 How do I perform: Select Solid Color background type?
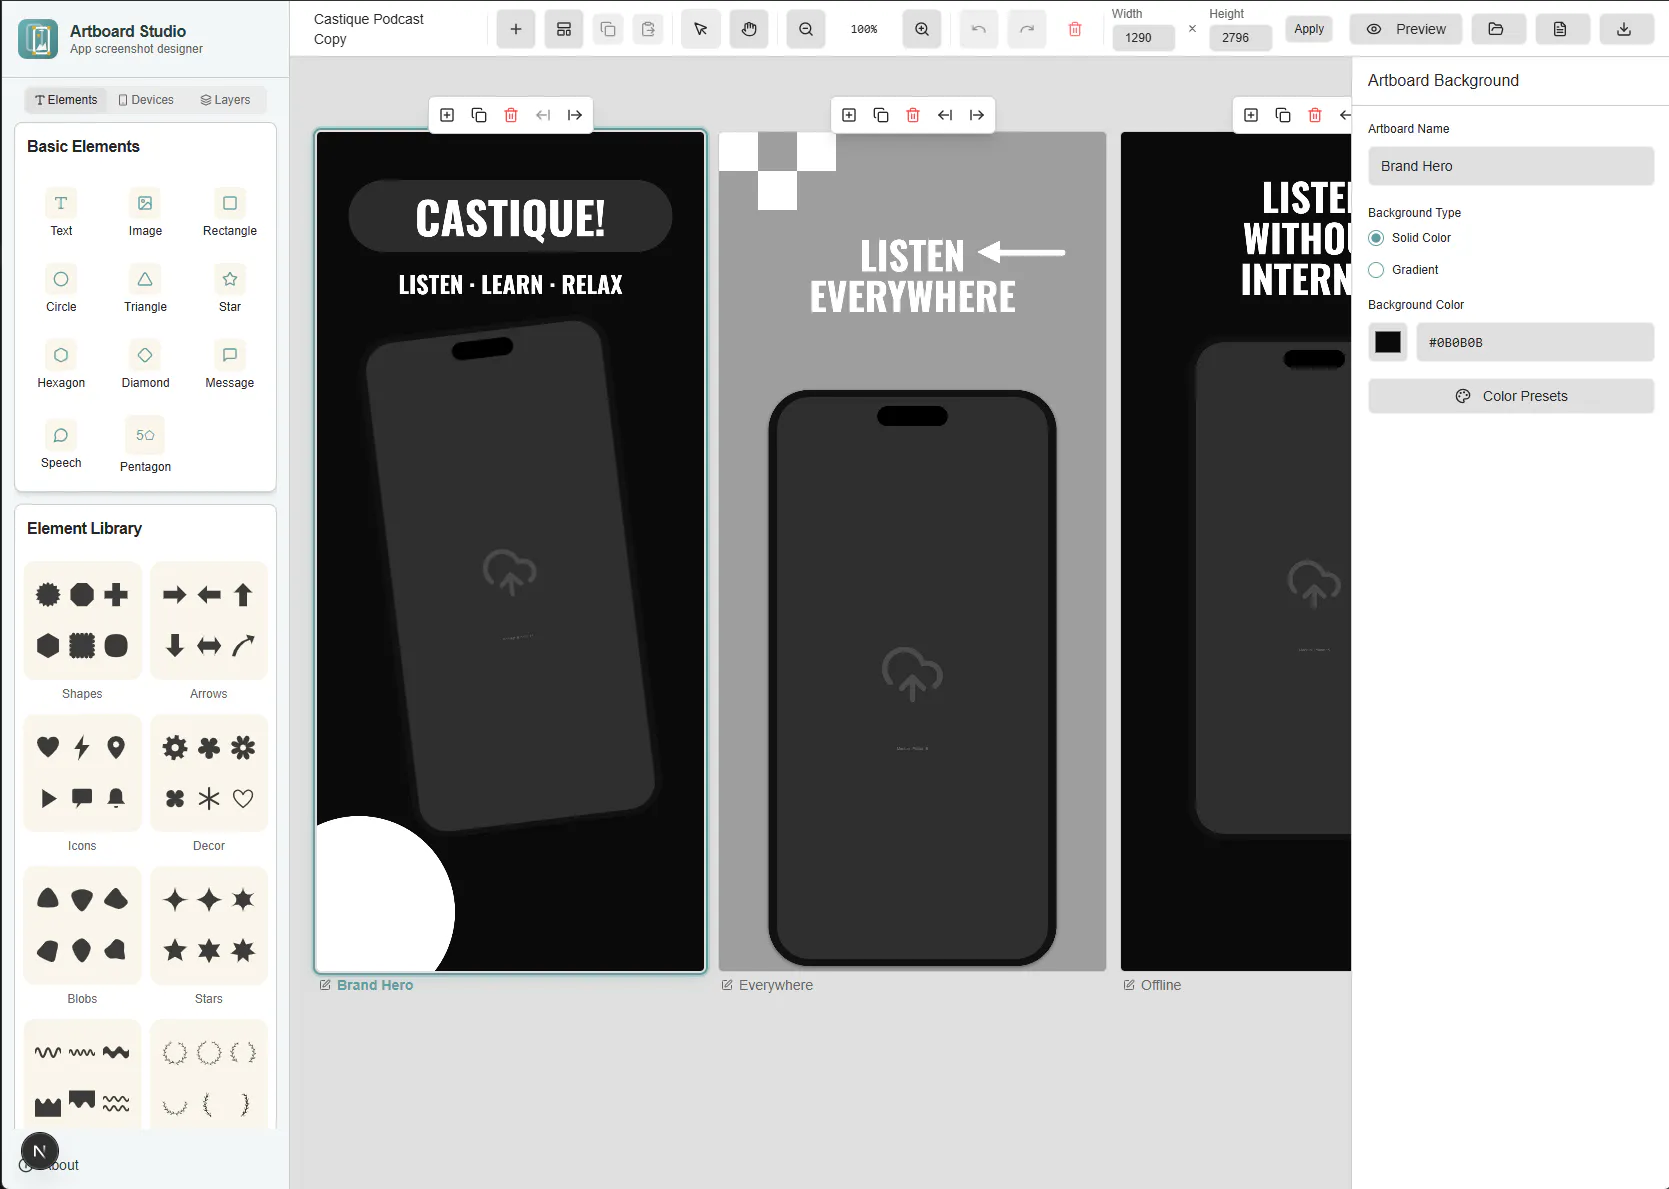click(1376, 238)
